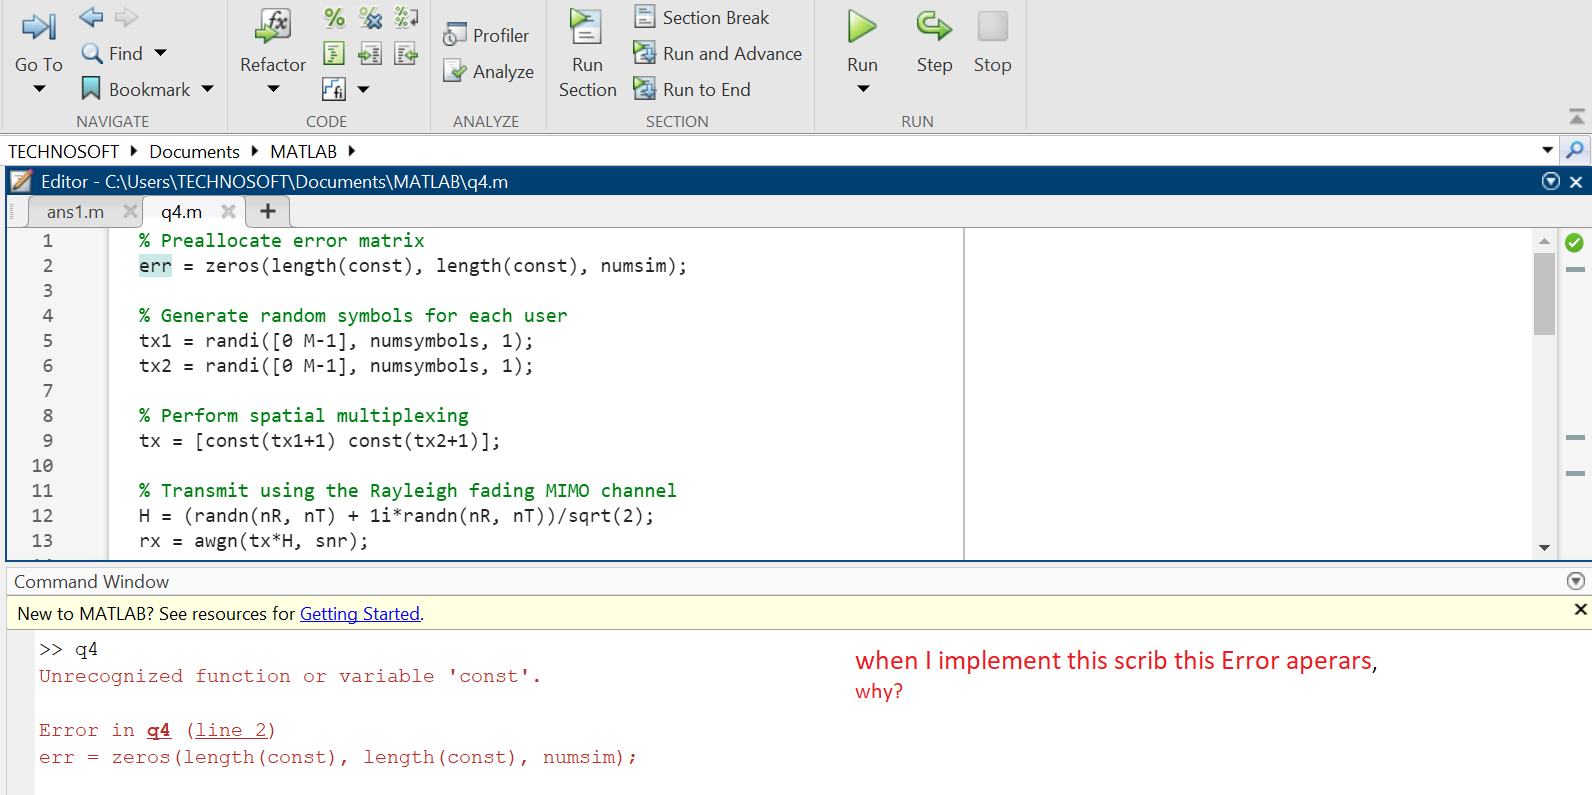Select TECHNOSOFT in the folder path

[x=63, y=151]
